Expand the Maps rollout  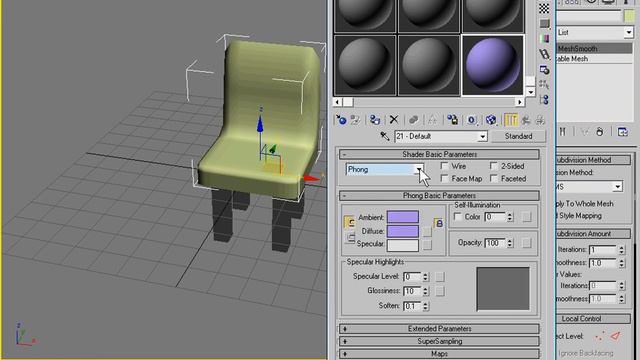(x=439, y=353)
